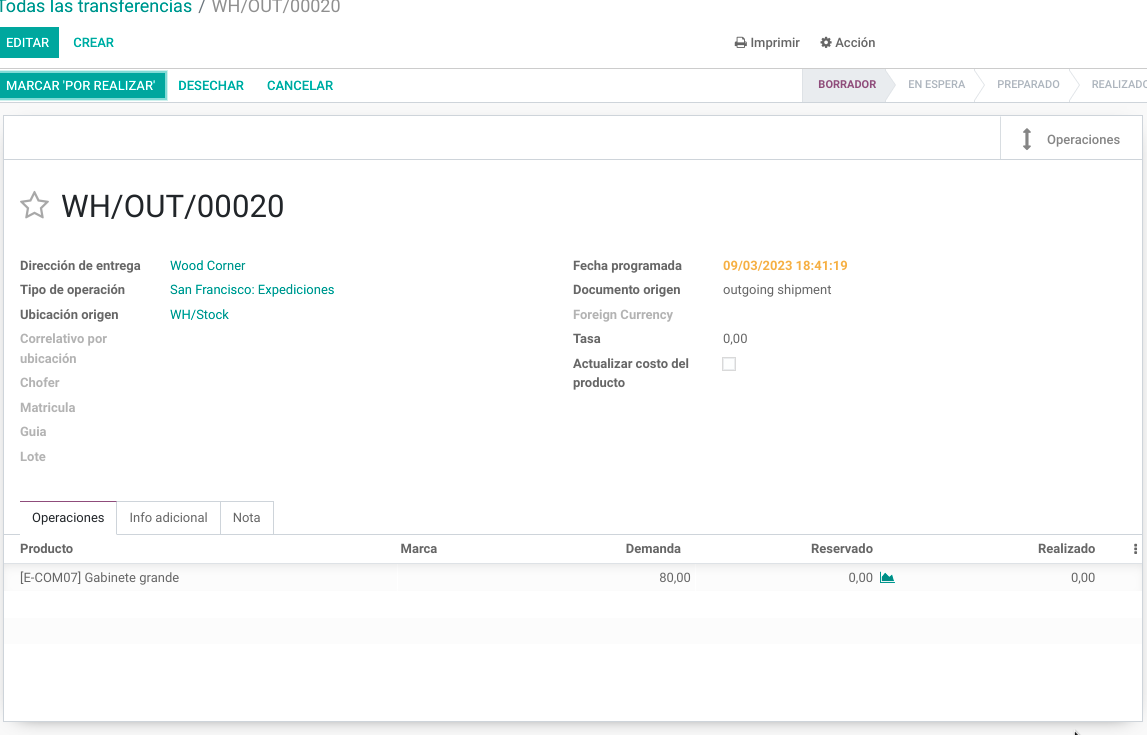Click the DESECHAR button
This screenshot has height=735, width=1147.
[x=211, y=86]
